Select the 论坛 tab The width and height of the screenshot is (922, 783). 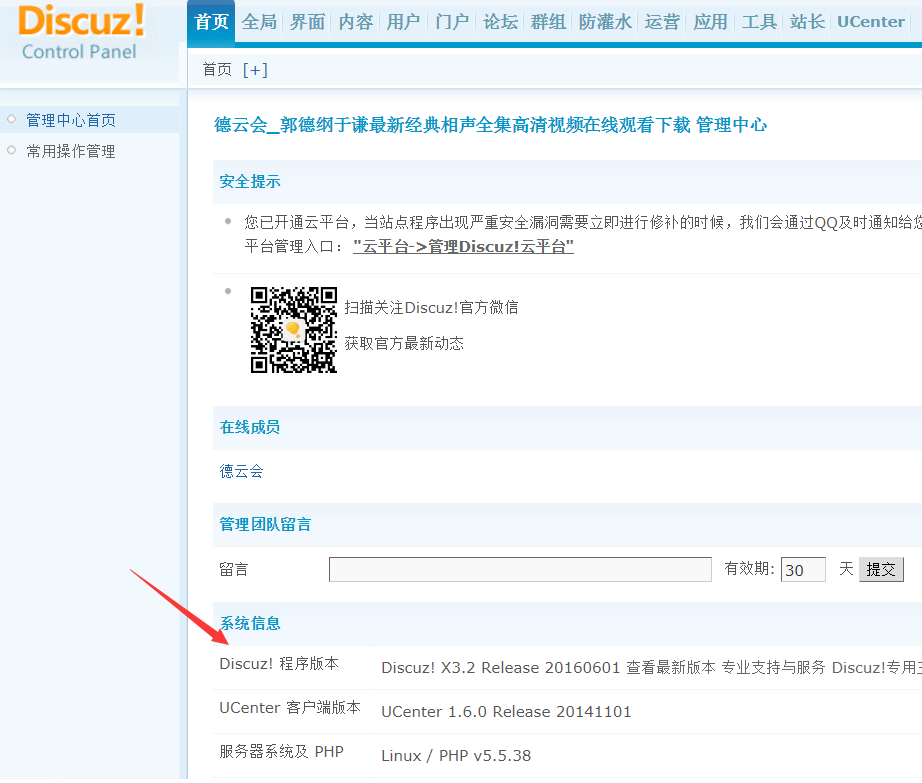pos(500,22)
